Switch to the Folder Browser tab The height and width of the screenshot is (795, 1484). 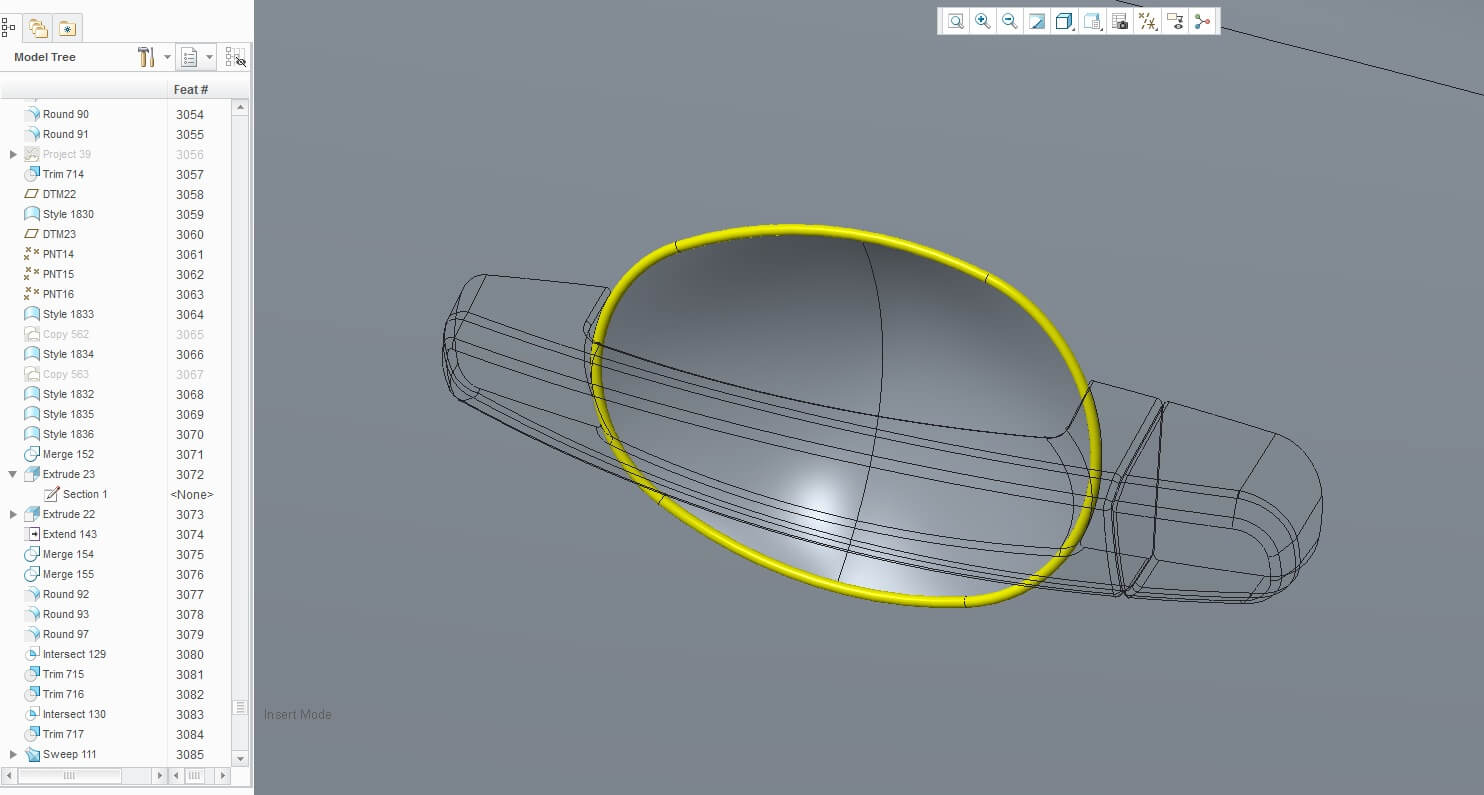click(x=38, y=28)
